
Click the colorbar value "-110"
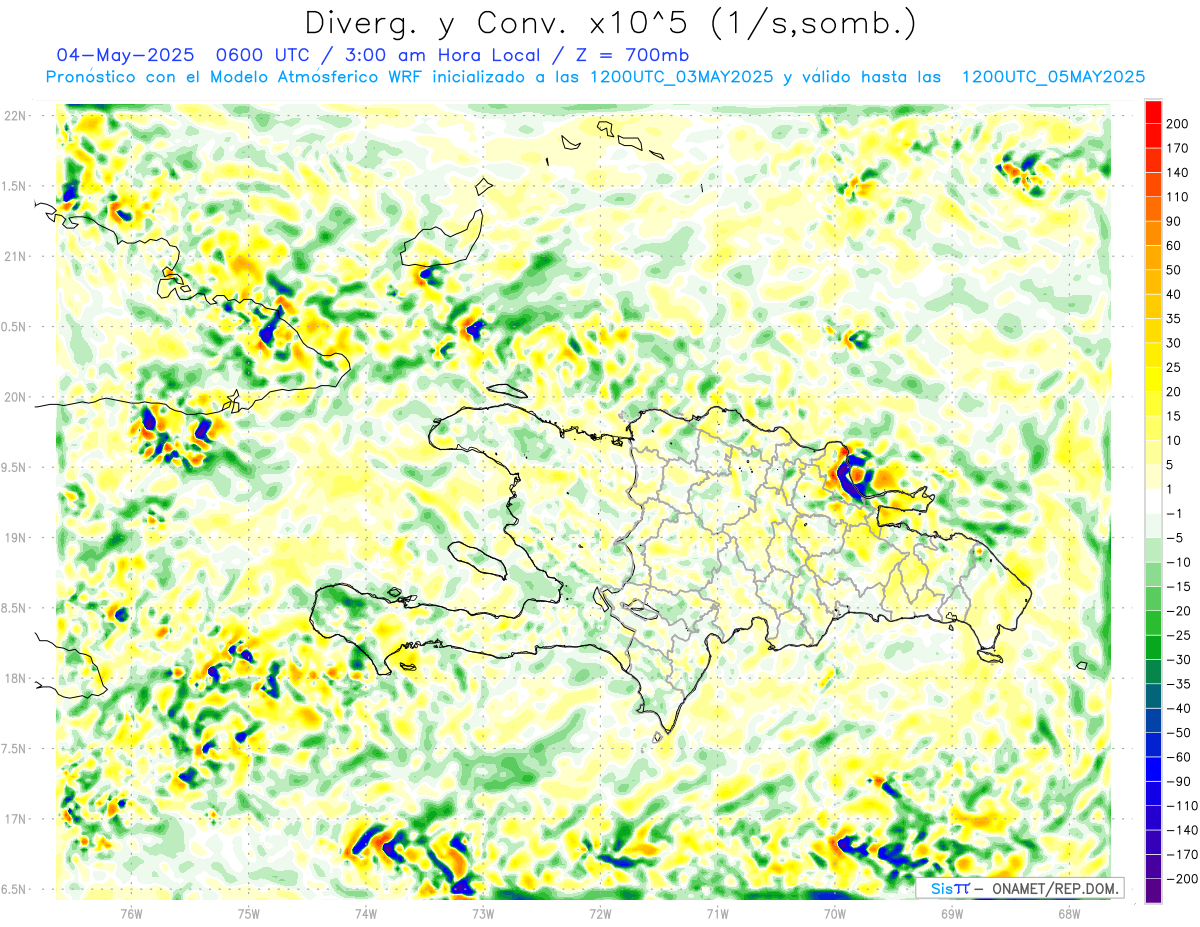tap(1180, 806)
